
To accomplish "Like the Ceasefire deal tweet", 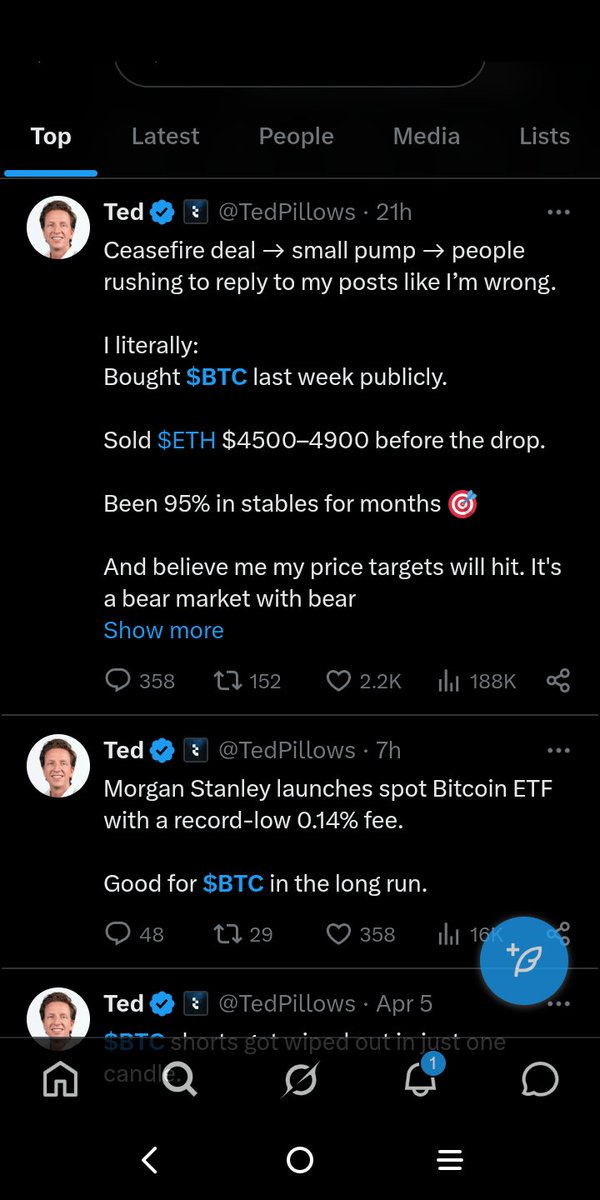I will click(x=340, y=681).
